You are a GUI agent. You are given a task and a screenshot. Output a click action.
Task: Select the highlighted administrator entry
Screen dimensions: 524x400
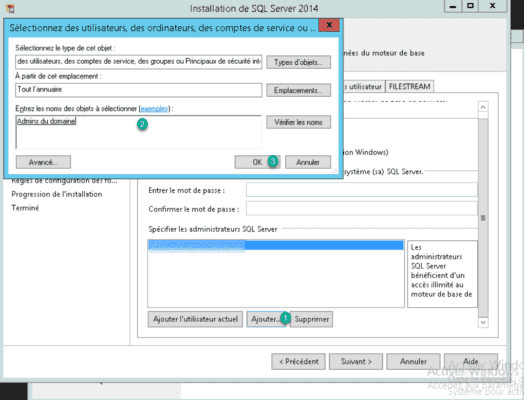276,246
